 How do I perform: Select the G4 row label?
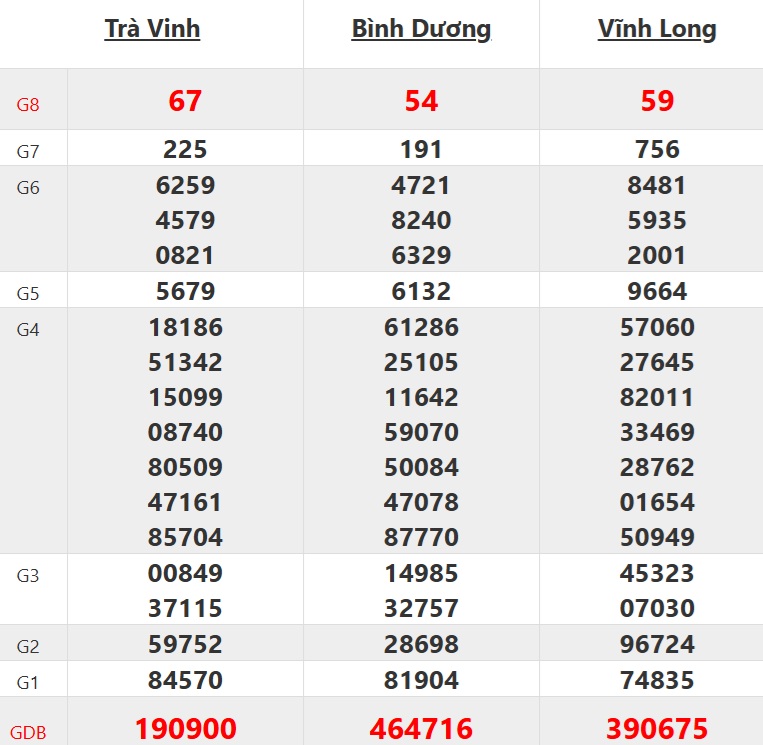[x=28, y=329]
